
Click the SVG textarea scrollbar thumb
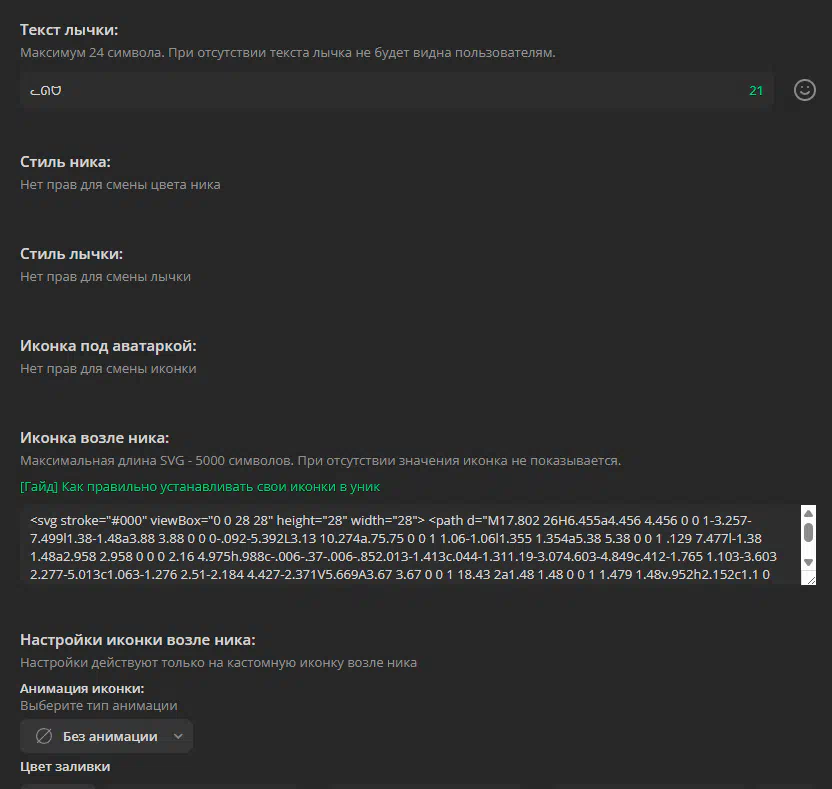click(808, 533)
